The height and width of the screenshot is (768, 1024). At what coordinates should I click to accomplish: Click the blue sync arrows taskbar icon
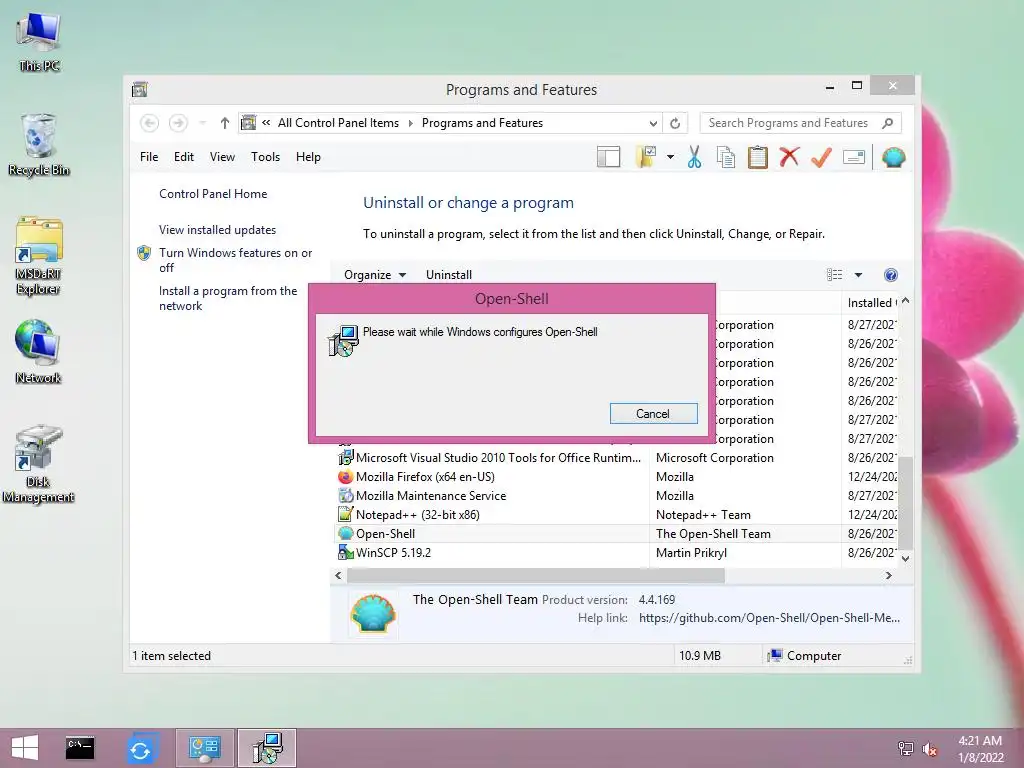coord(140,749)
